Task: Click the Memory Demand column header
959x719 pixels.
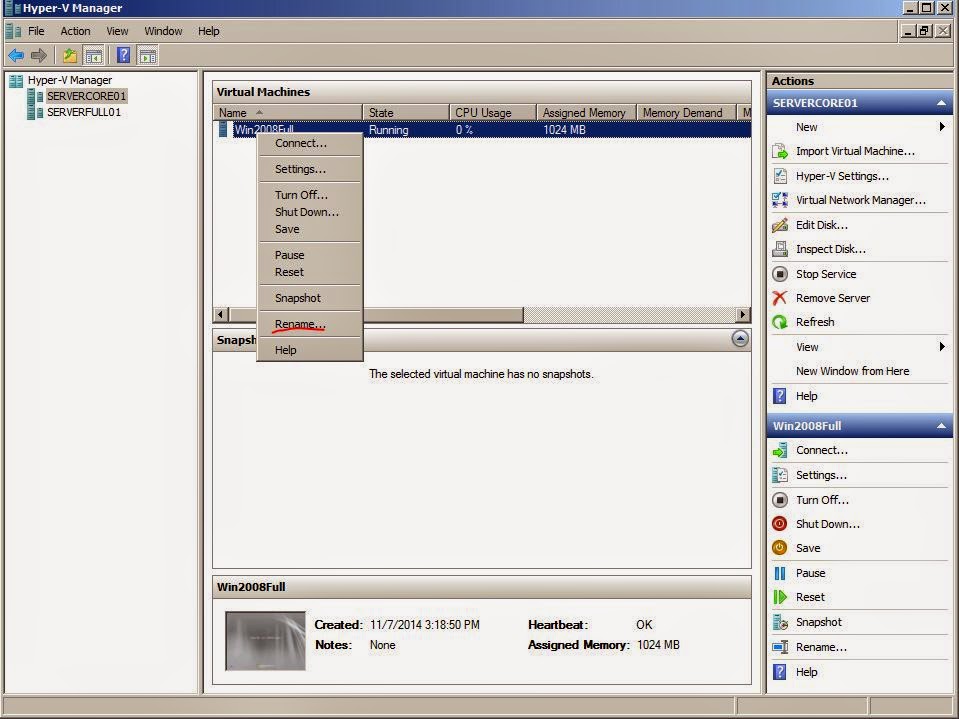Action: tap(686, 112)
